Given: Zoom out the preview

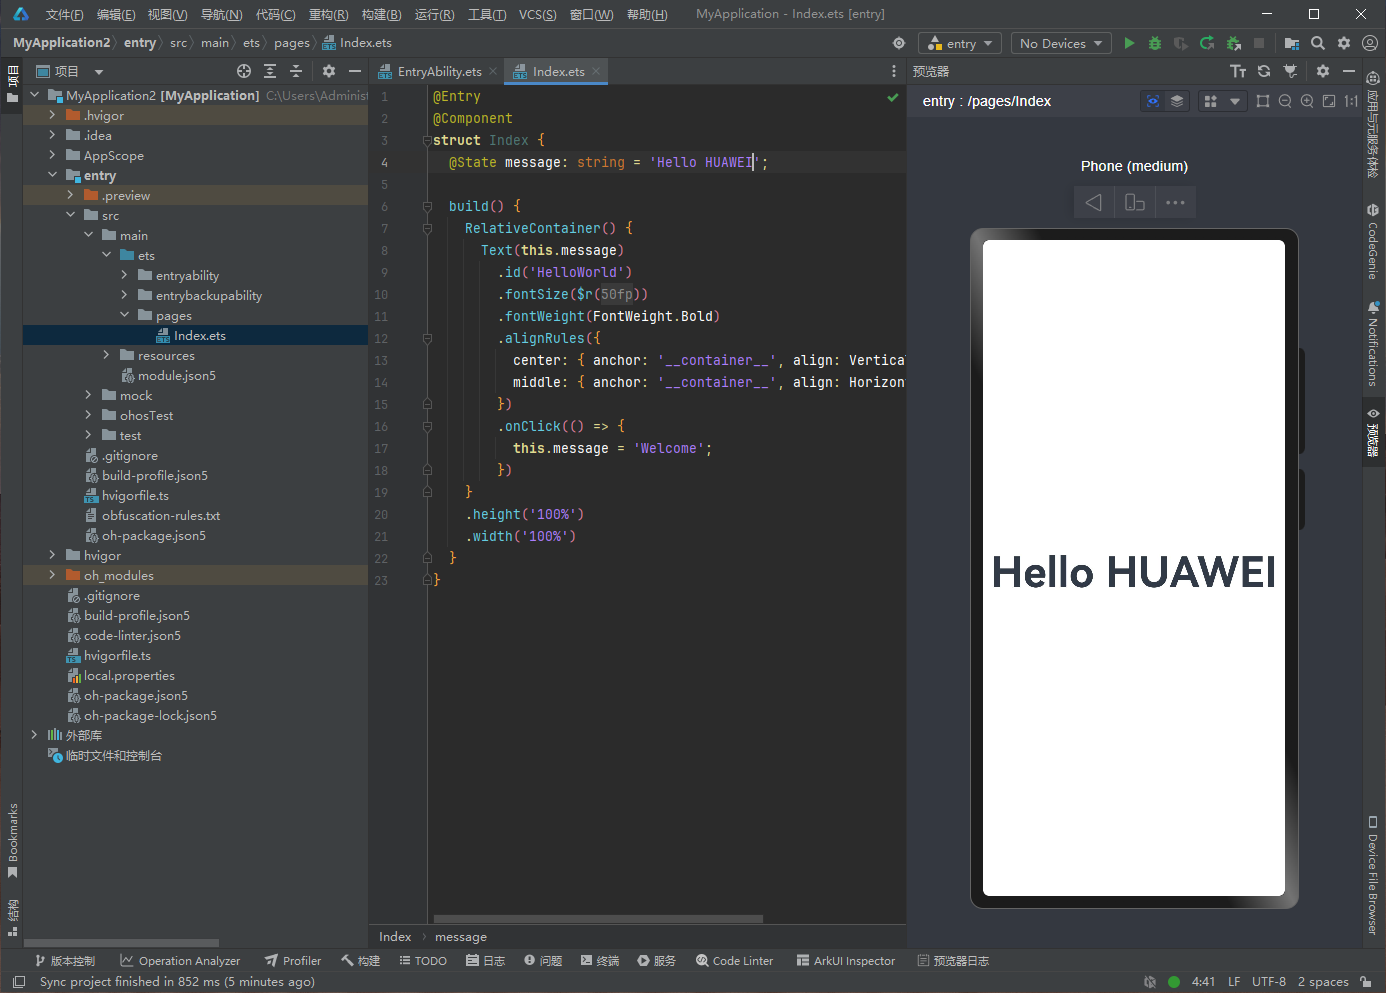Looking at the screenshot, I should pos(1285,101).
